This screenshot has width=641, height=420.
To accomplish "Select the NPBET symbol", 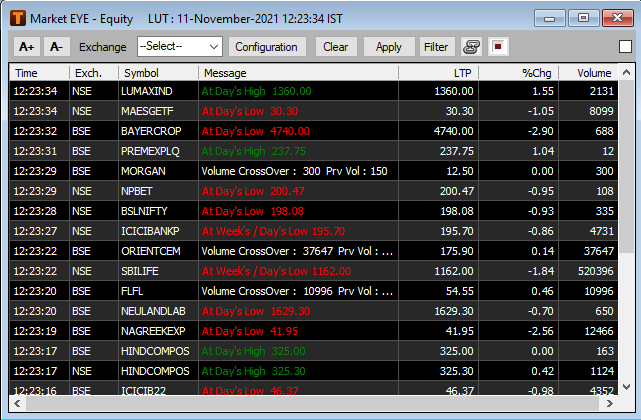I will point(137,191).
